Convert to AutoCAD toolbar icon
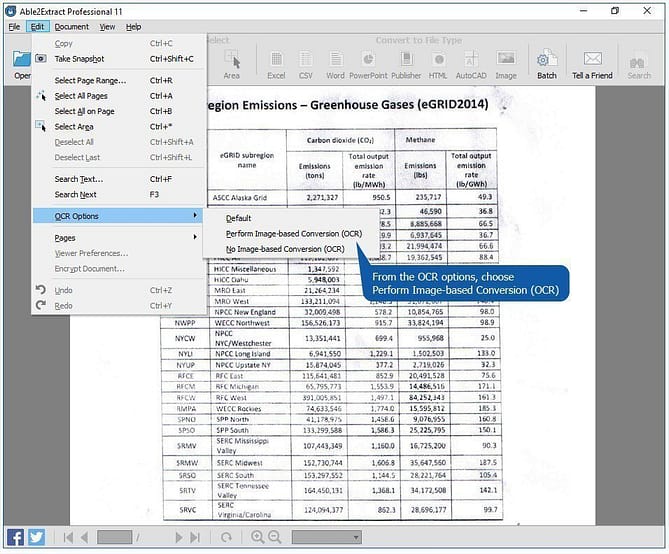 [471, 59]
